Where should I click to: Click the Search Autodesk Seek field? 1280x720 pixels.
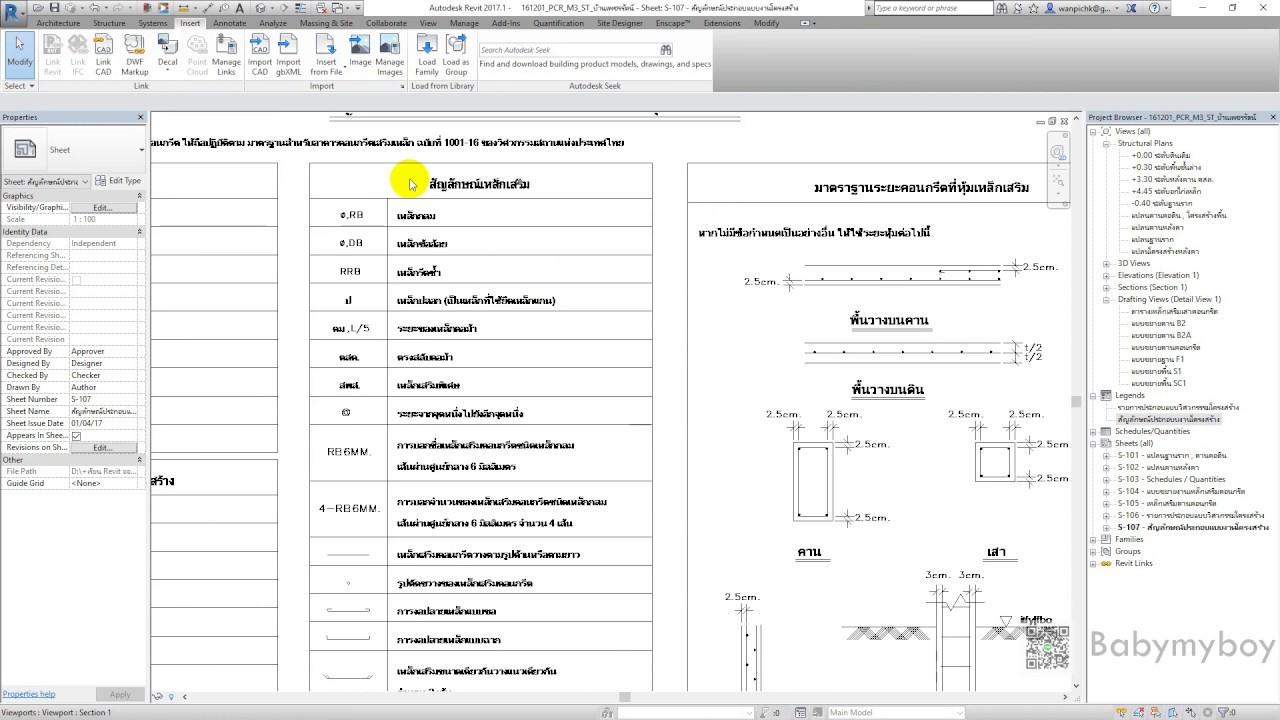(569, 49)
